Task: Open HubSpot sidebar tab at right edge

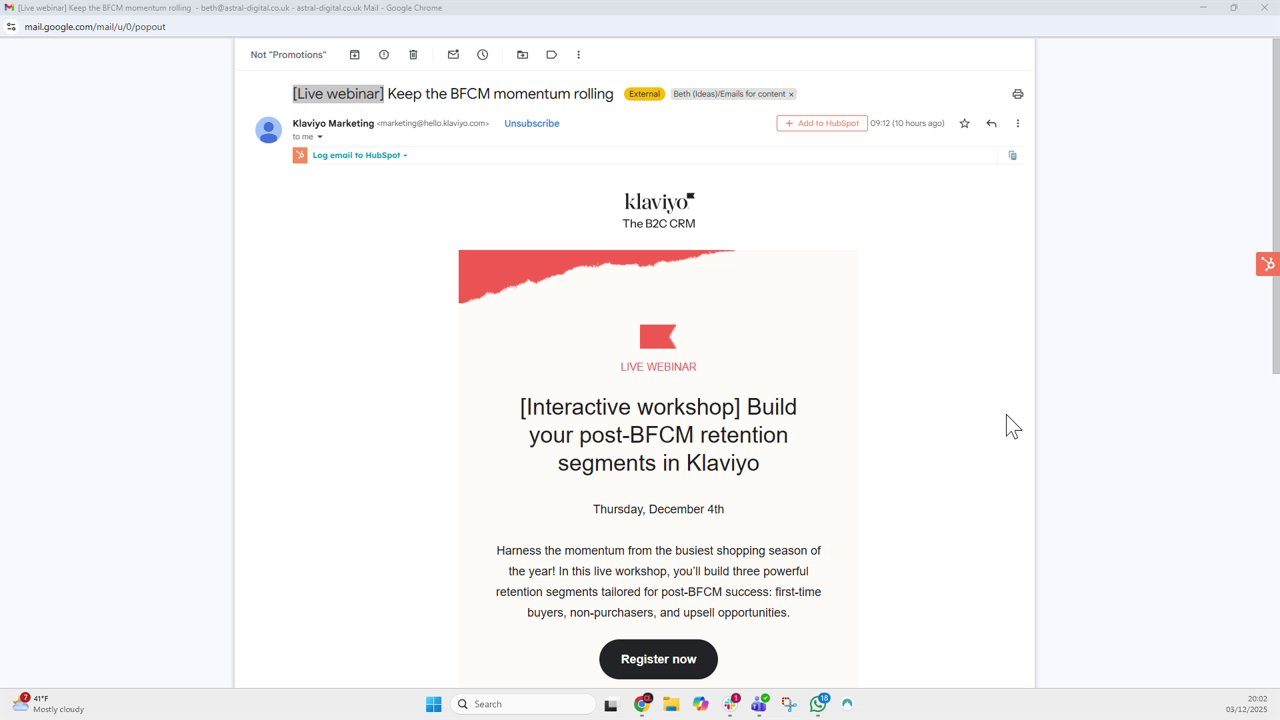Action: pyautogui.click(x=1268, y=264)
